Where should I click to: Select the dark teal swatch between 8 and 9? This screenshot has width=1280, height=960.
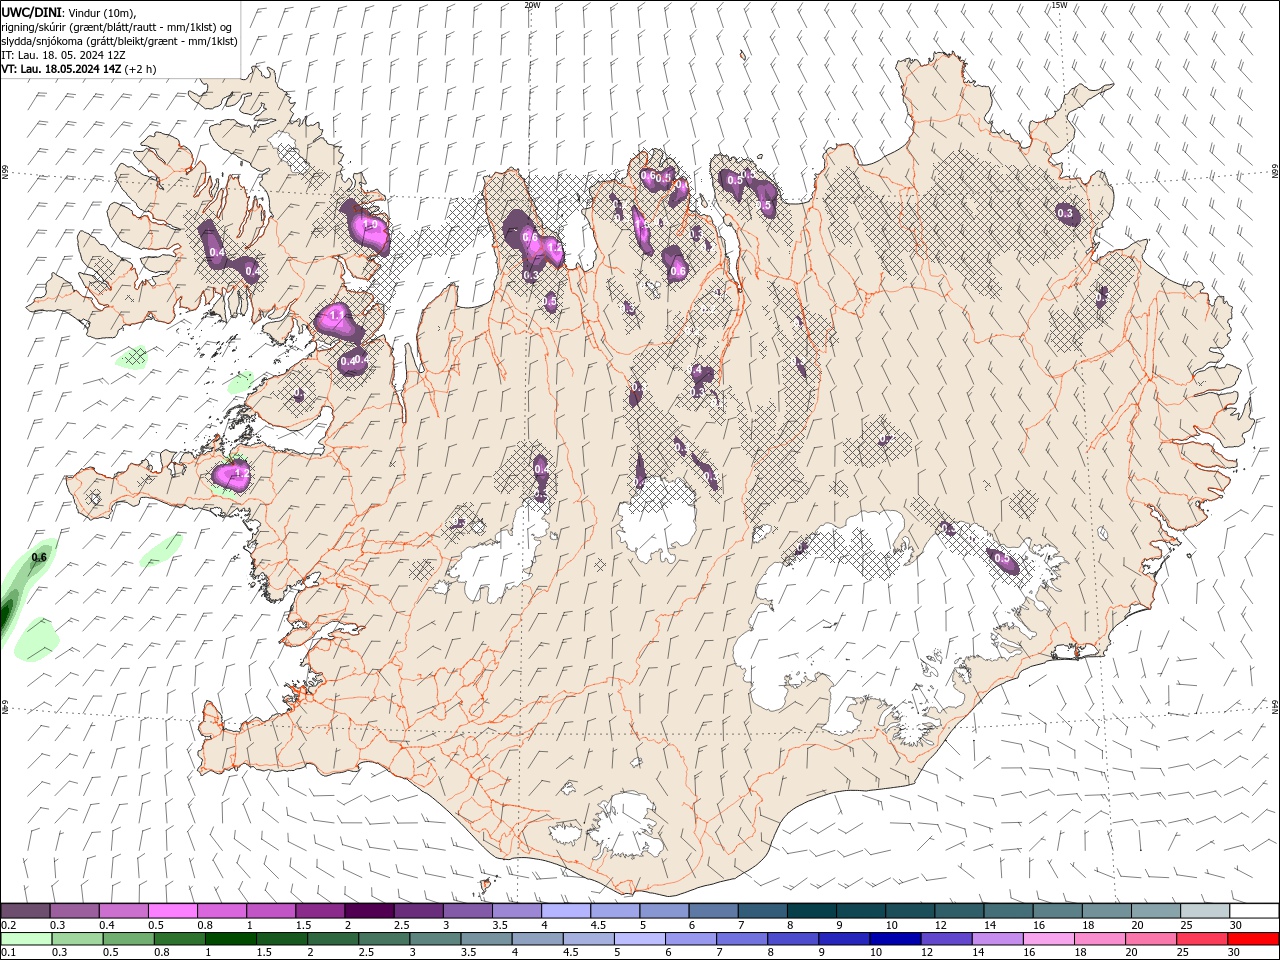tap(812, 911)
